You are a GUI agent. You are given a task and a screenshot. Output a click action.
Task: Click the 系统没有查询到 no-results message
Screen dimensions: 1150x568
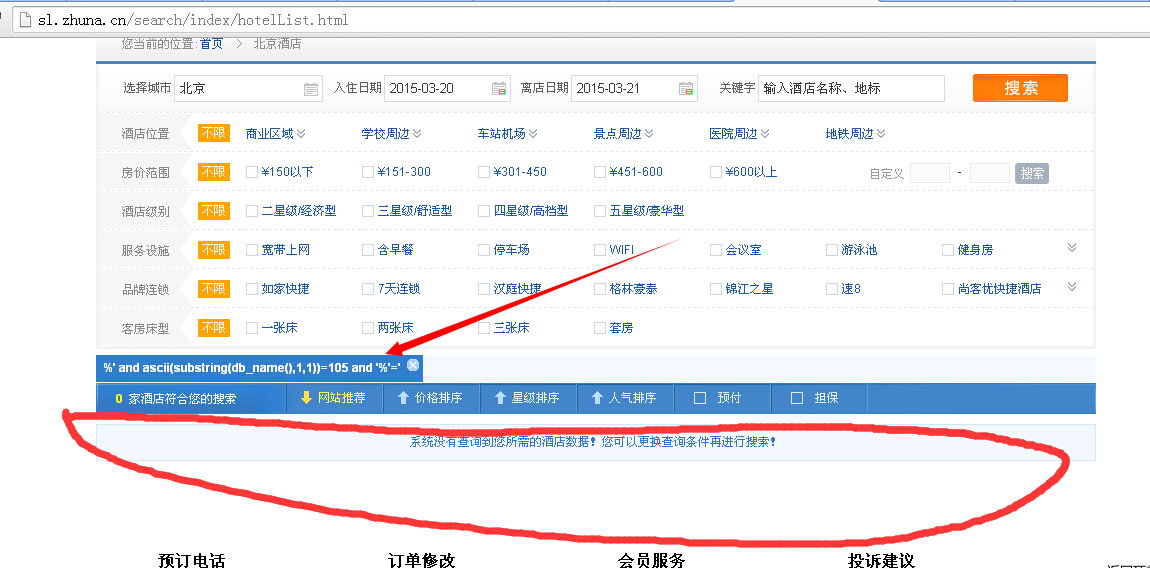point(593,442)
